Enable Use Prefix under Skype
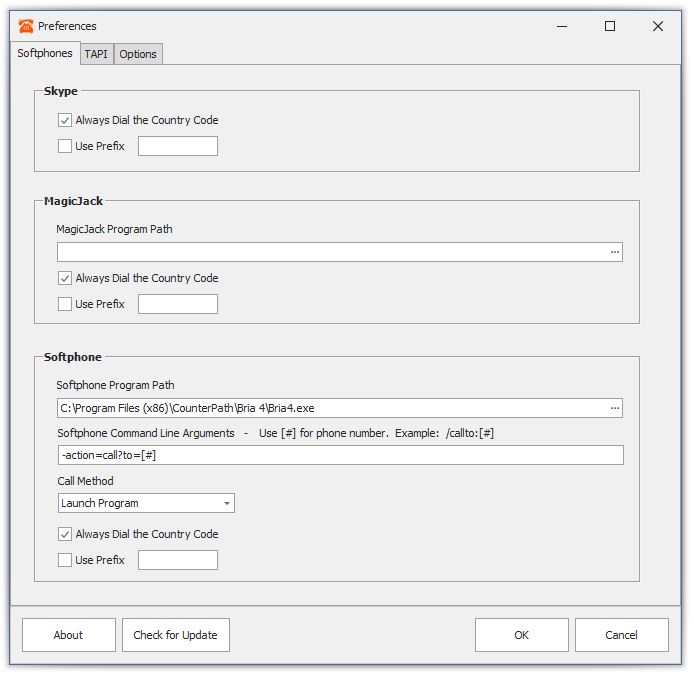Image resolution: width=693 pixels, height=676 pixels. 65,146
